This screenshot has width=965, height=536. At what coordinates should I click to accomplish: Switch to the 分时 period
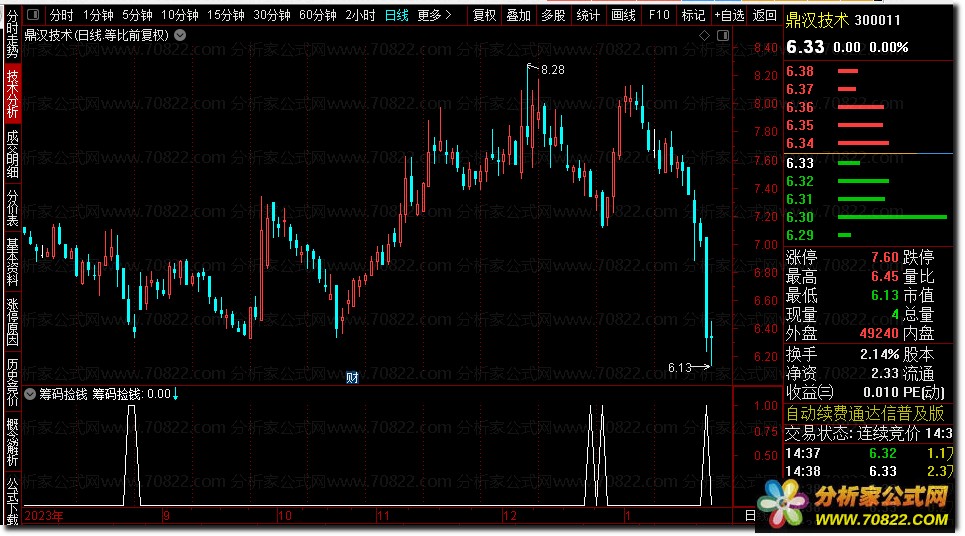pos(61,15)
